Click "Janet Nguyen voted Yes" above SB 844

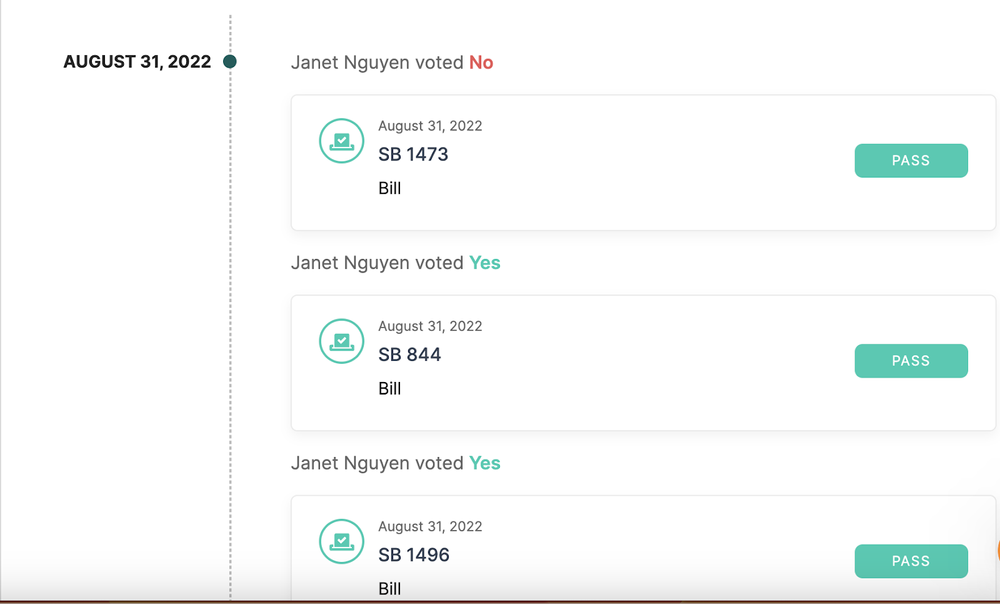tap(395, 263)
